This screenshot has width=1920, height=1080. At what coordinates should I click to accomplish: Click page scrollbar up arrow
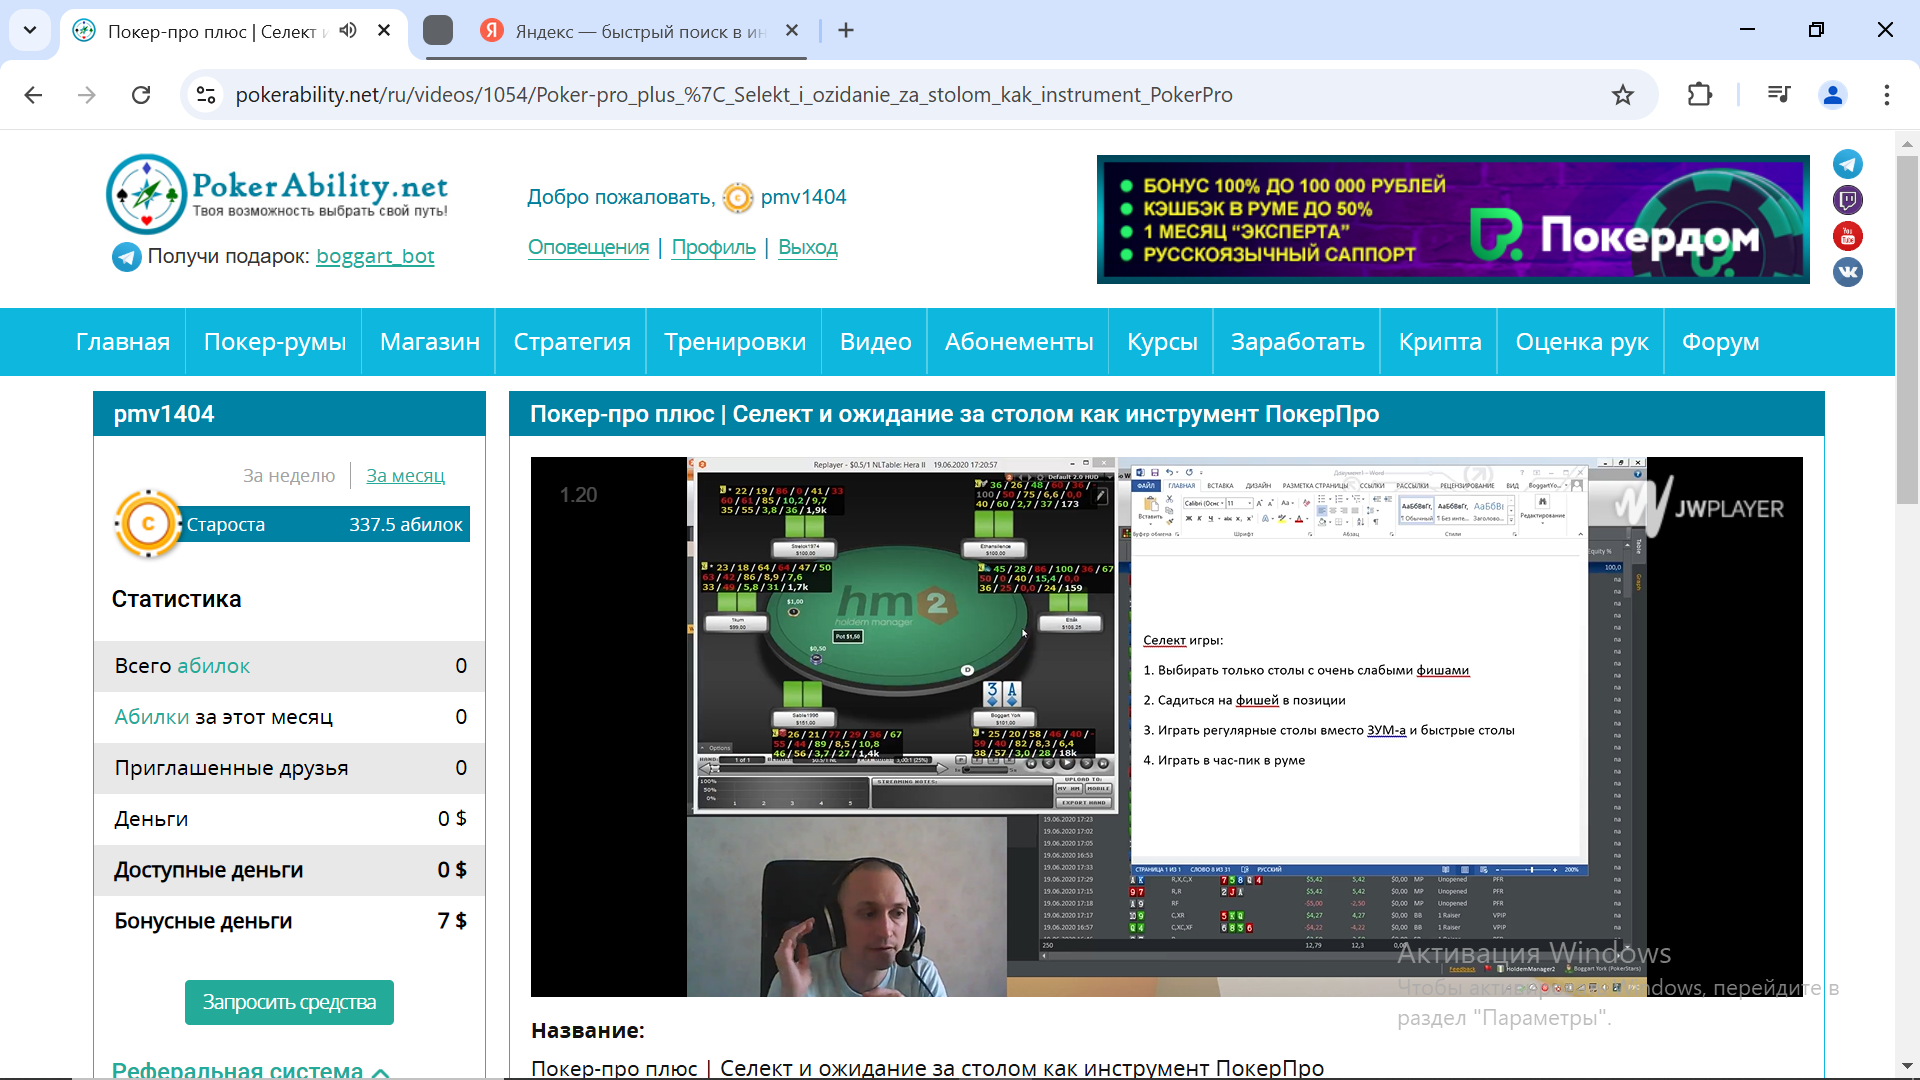click(1907, 144)
